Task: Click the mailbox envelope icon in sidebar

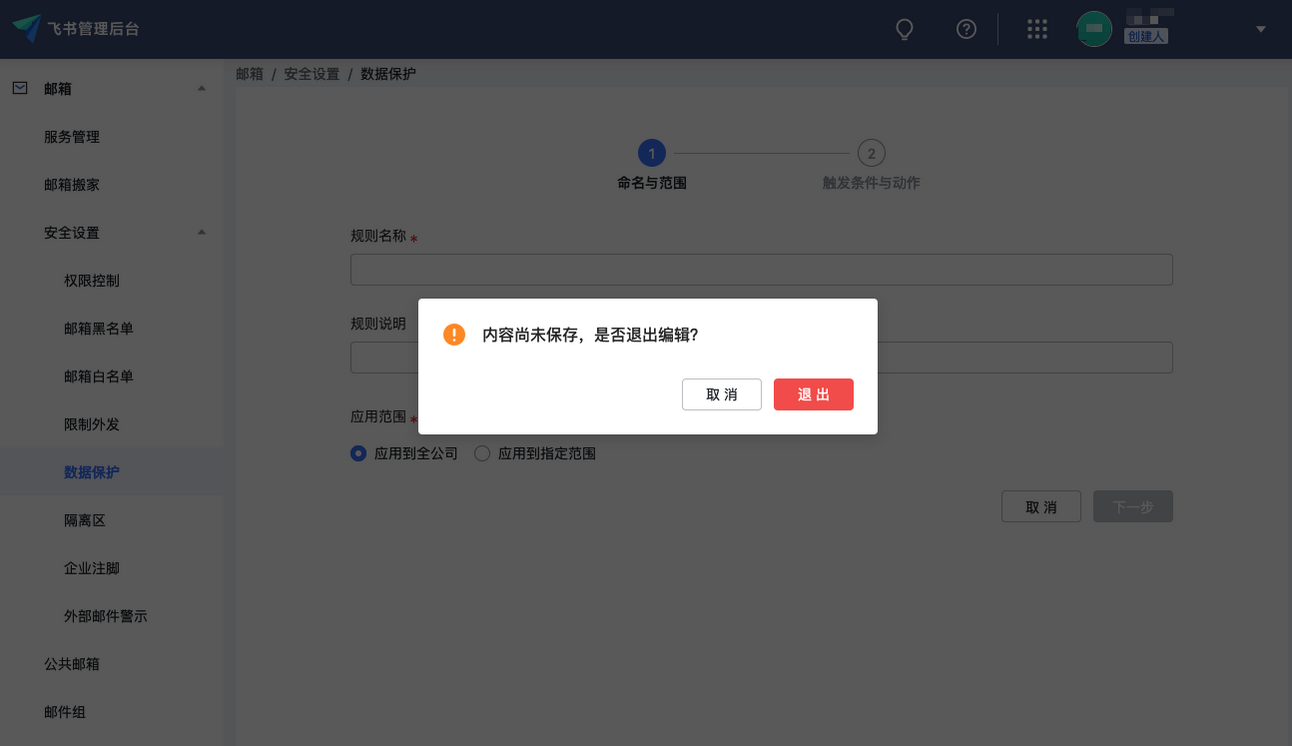Action: (x=20, y=88)
